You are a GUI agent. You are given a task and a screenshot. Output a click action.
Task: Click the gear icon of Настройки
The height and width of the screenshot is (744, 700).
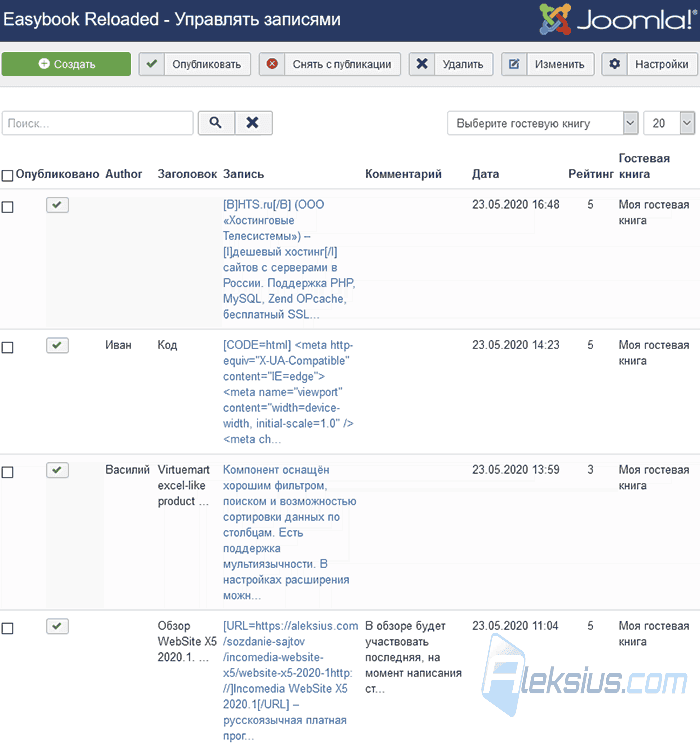615,64
